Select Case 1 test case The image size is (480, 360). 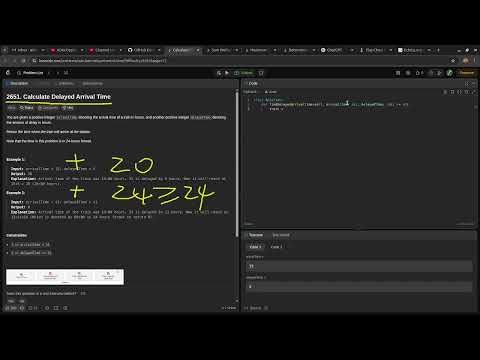click(x=255, y=247)
